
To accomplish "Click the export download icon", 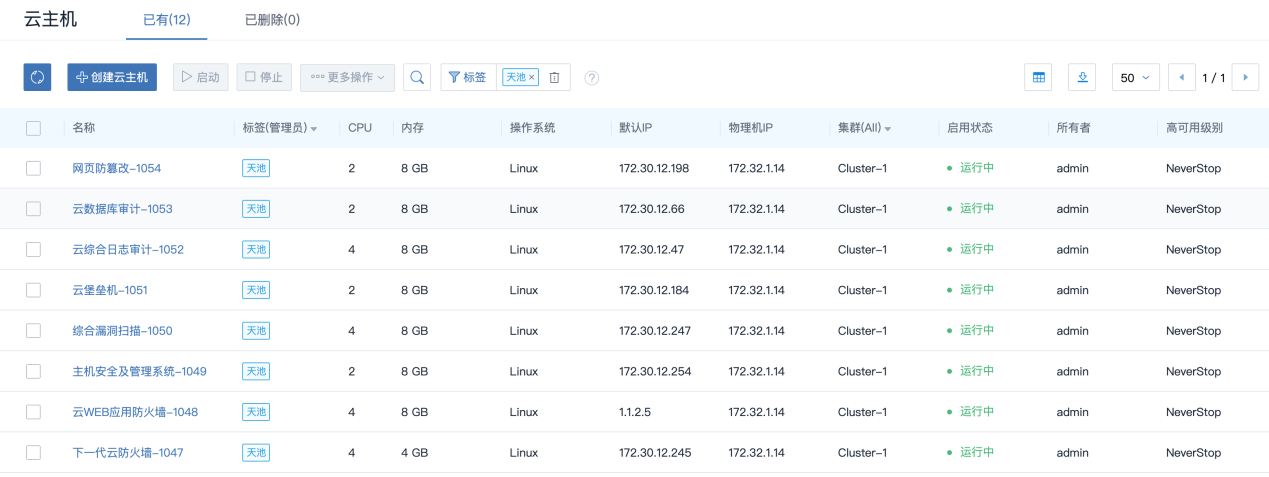I will [1083, 77].
